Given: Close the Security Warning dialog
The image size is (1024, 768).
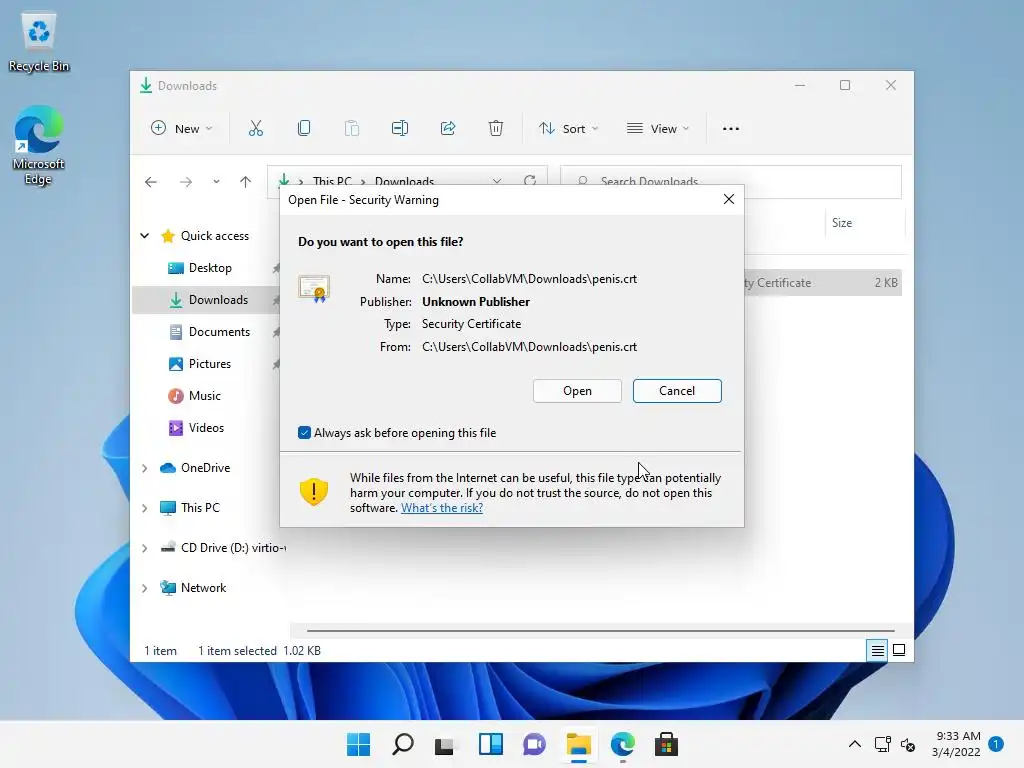Looking at the screenshot, I should point(729,199).
